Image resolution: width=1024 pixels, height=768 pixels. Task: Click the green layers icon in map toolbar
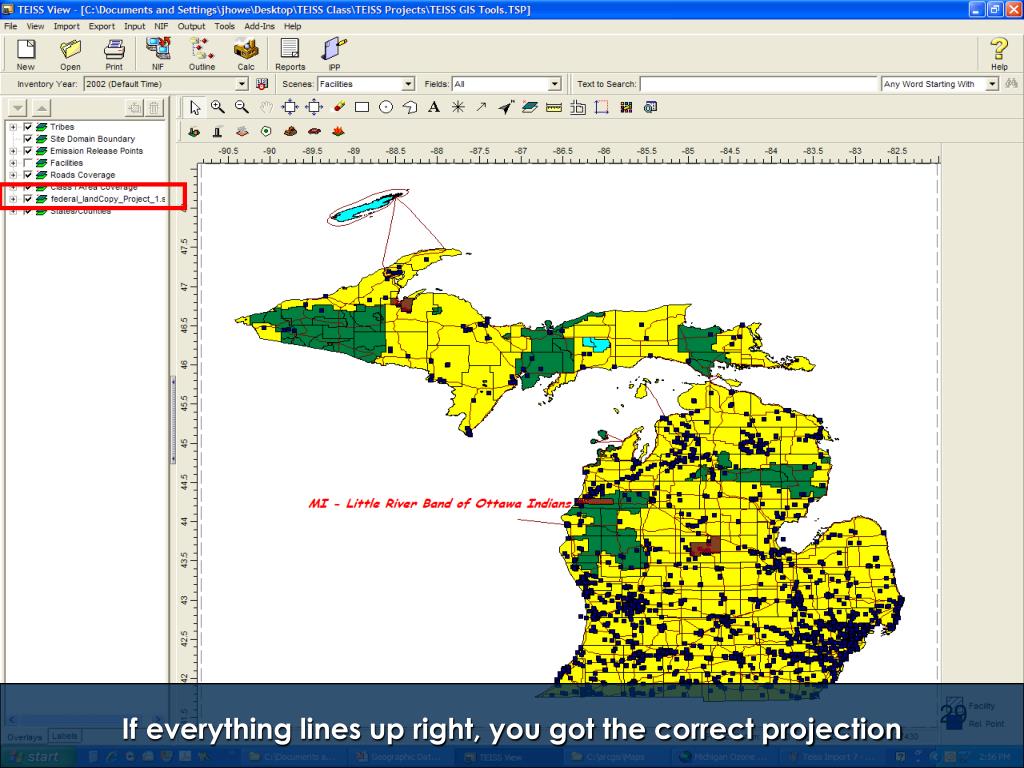point(530,107)
